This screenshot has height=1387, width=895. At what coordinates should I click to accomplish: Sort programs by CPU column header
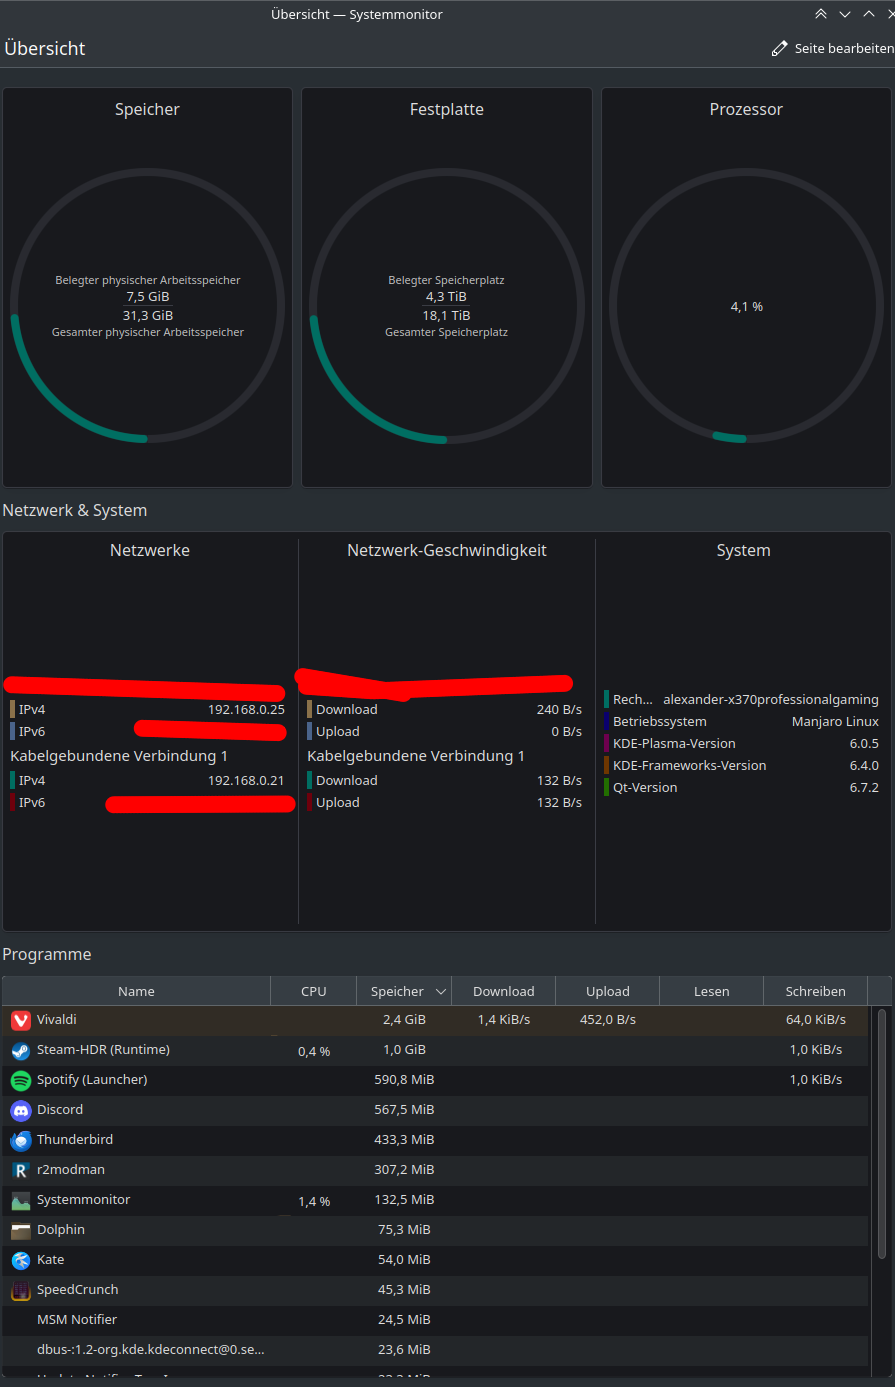pyautogui.click(x=313, y=991)
